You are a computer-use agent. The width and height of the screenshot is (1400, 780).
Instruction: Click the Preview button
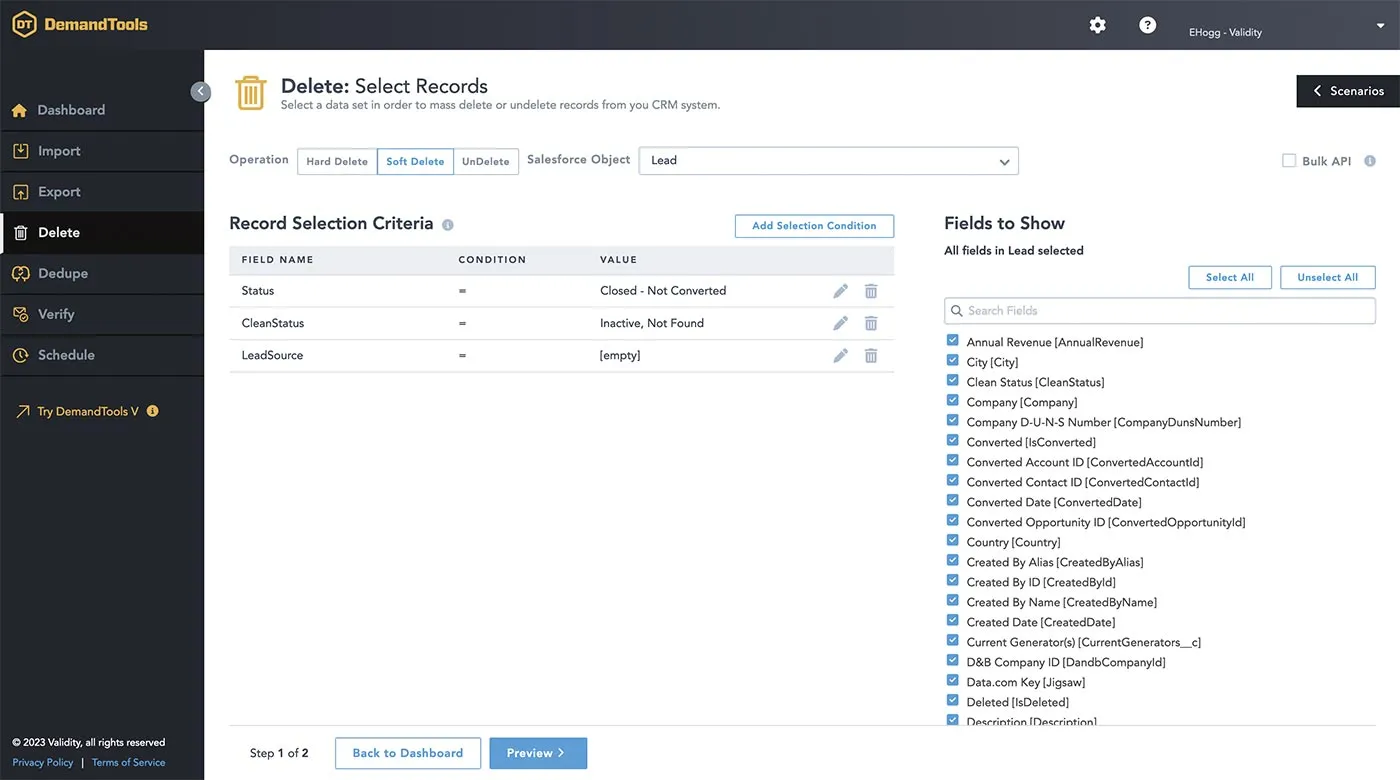tap(538, 753)
